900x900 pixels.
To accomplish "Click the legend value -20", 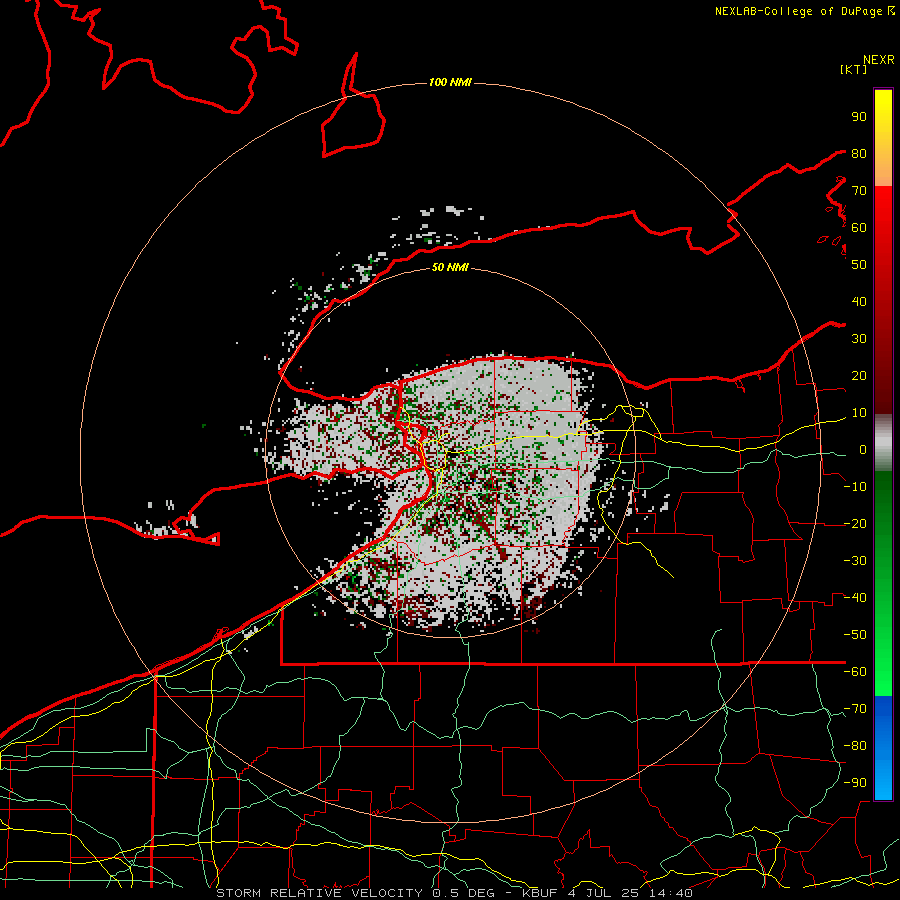I will [x=855, y=523].
